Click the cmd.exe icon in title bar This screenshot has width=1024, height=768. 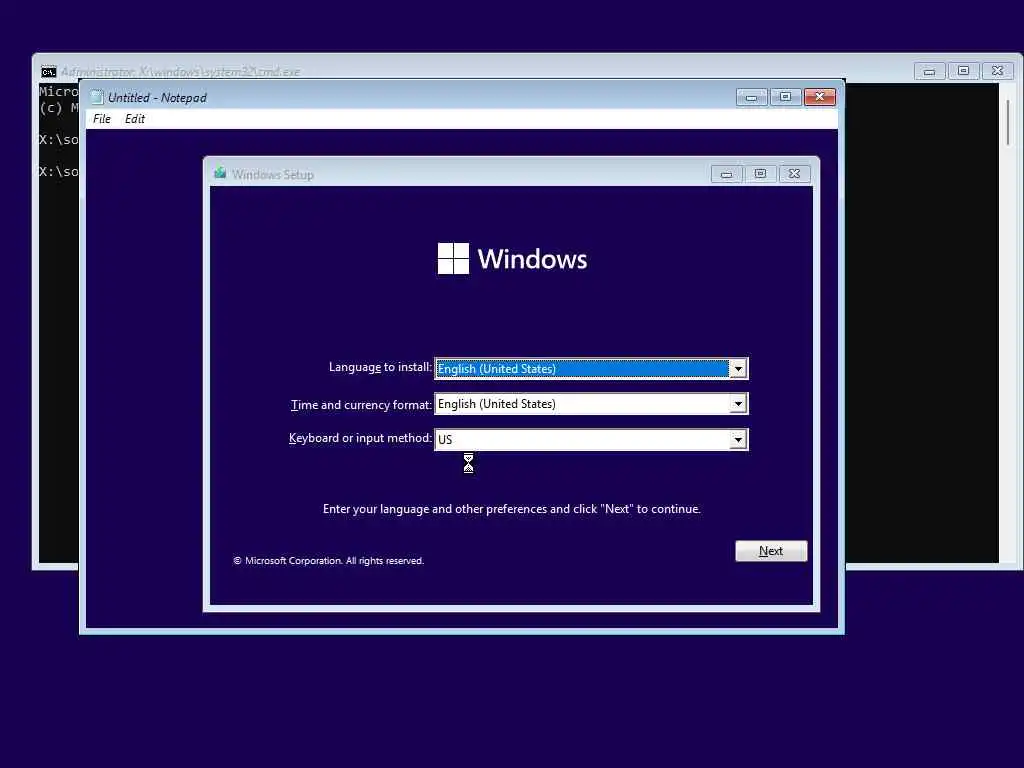(49, 72)
